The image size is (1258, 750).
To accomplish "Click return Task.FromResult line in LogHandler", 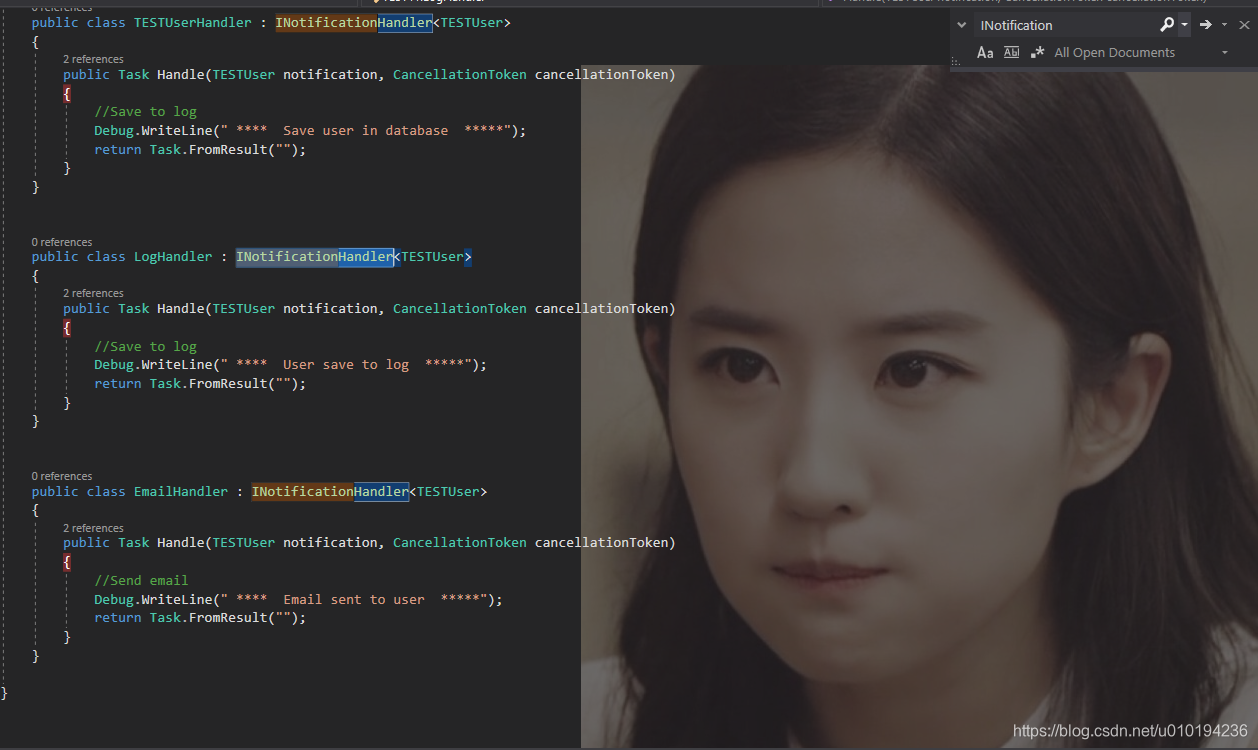I will pos(200,383).
